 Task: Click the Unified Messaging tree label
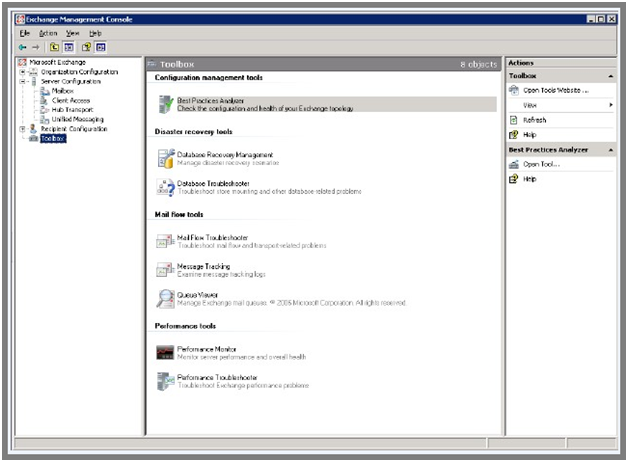pos(77,119)
